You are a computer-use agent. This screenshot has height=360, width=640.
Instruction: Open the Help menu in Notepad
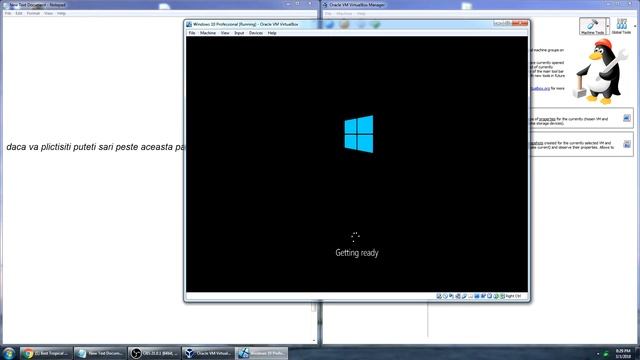pyautogui.click(x=61, y=13)
